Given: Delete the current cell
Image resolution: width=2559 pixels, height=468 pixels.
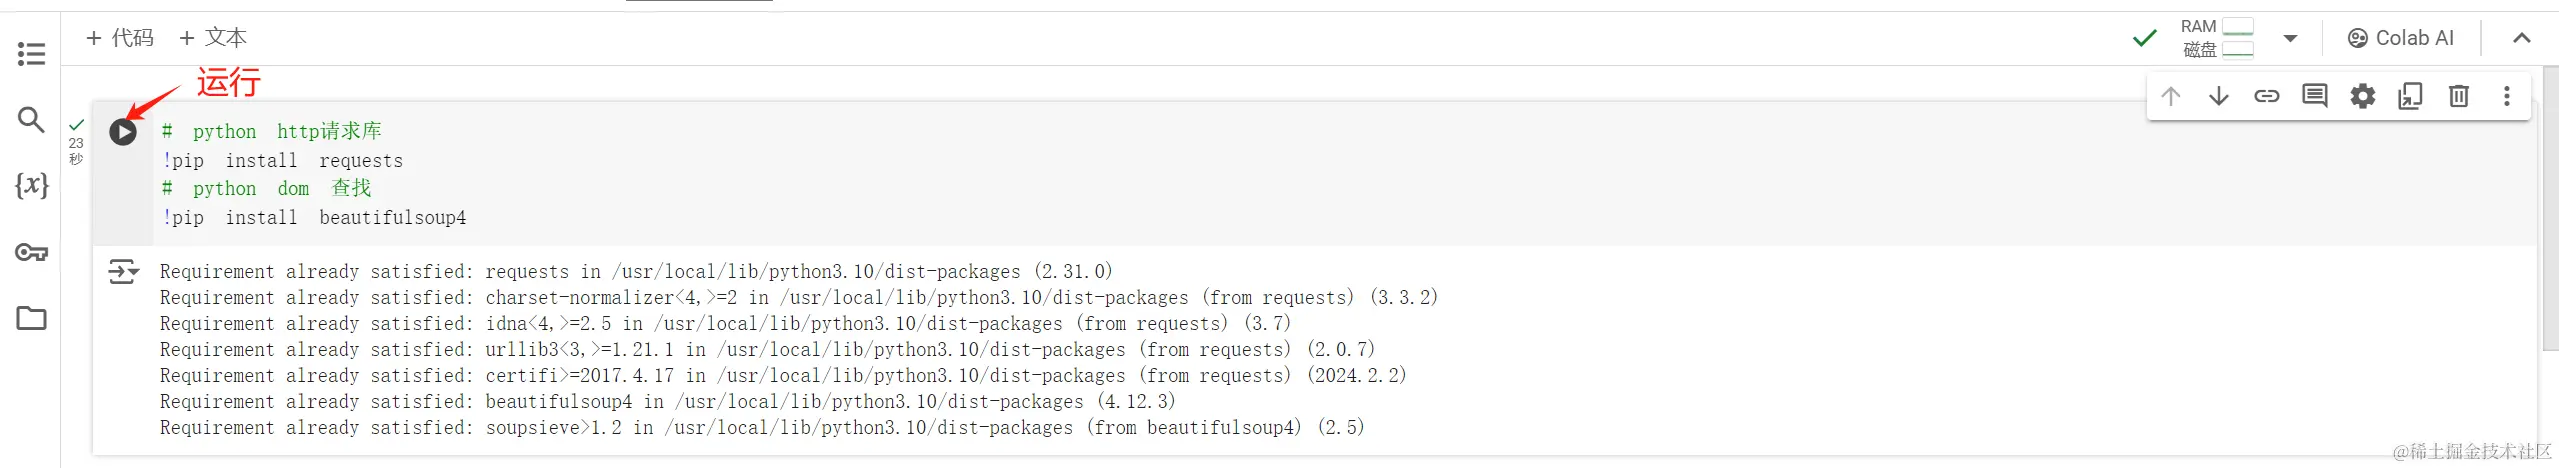Looking at the screenshot, I should (2458, 96).
